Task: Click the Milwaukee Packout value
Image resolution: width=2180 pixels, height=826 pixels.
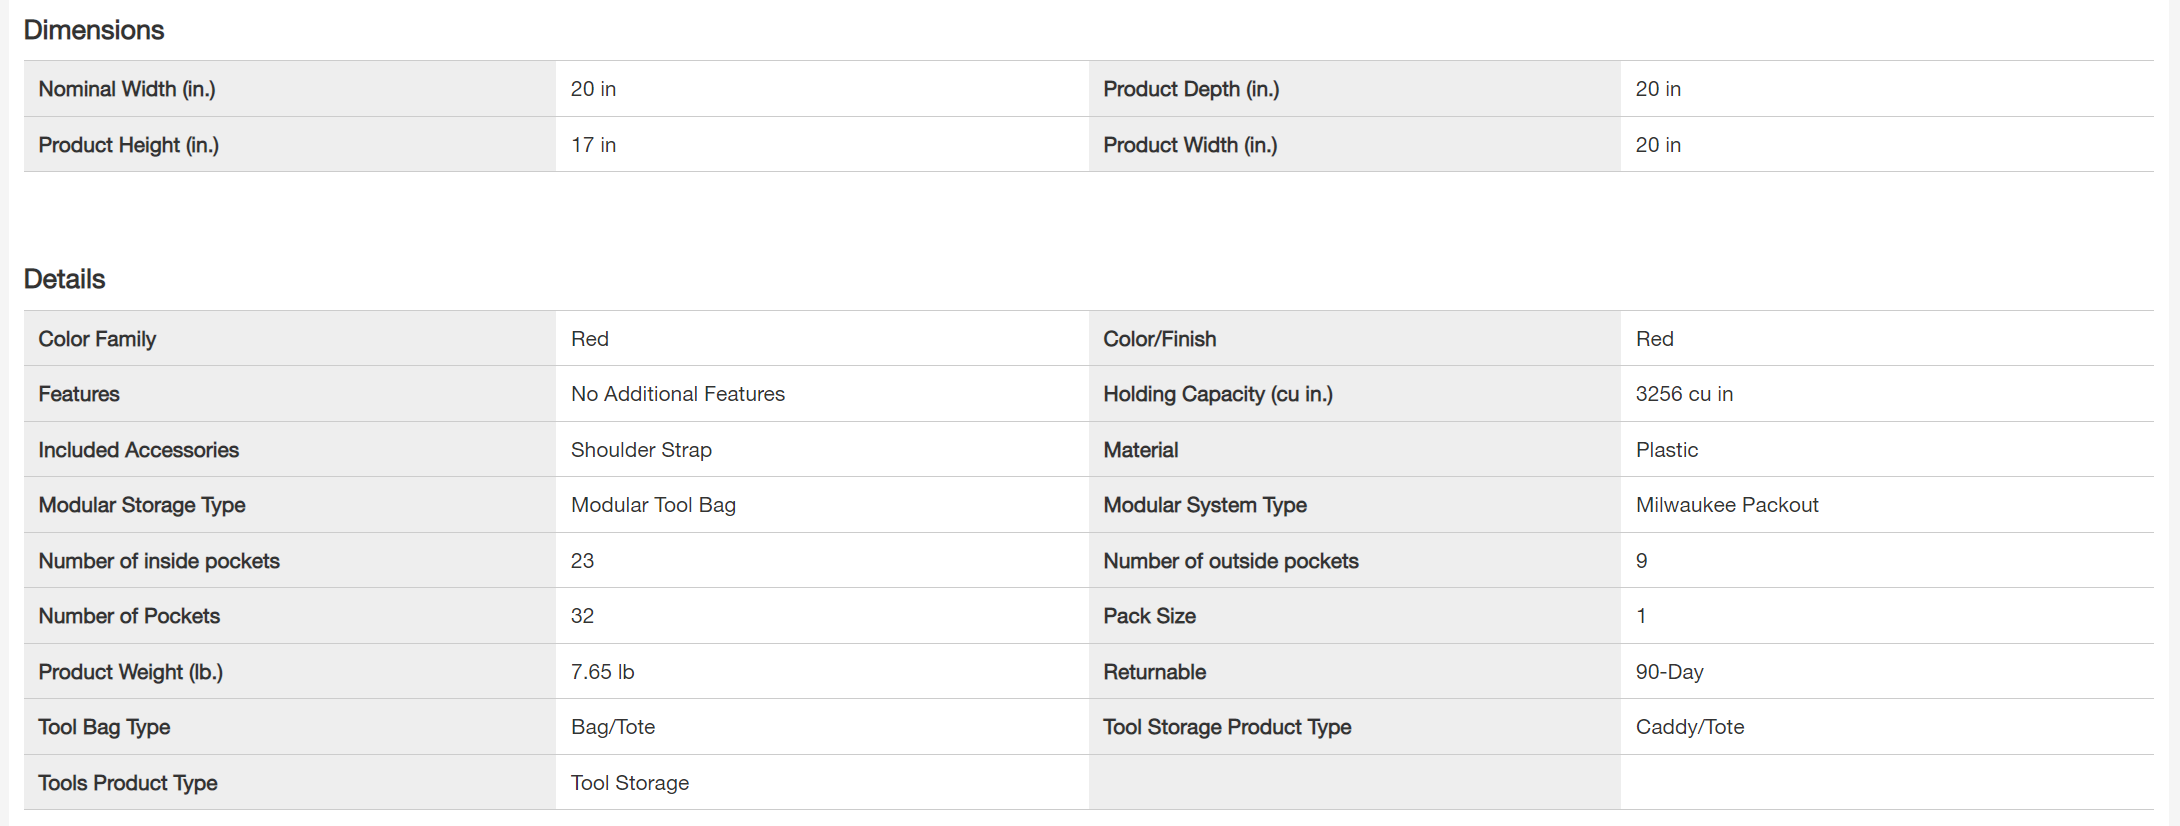Action: (1727, 505)
